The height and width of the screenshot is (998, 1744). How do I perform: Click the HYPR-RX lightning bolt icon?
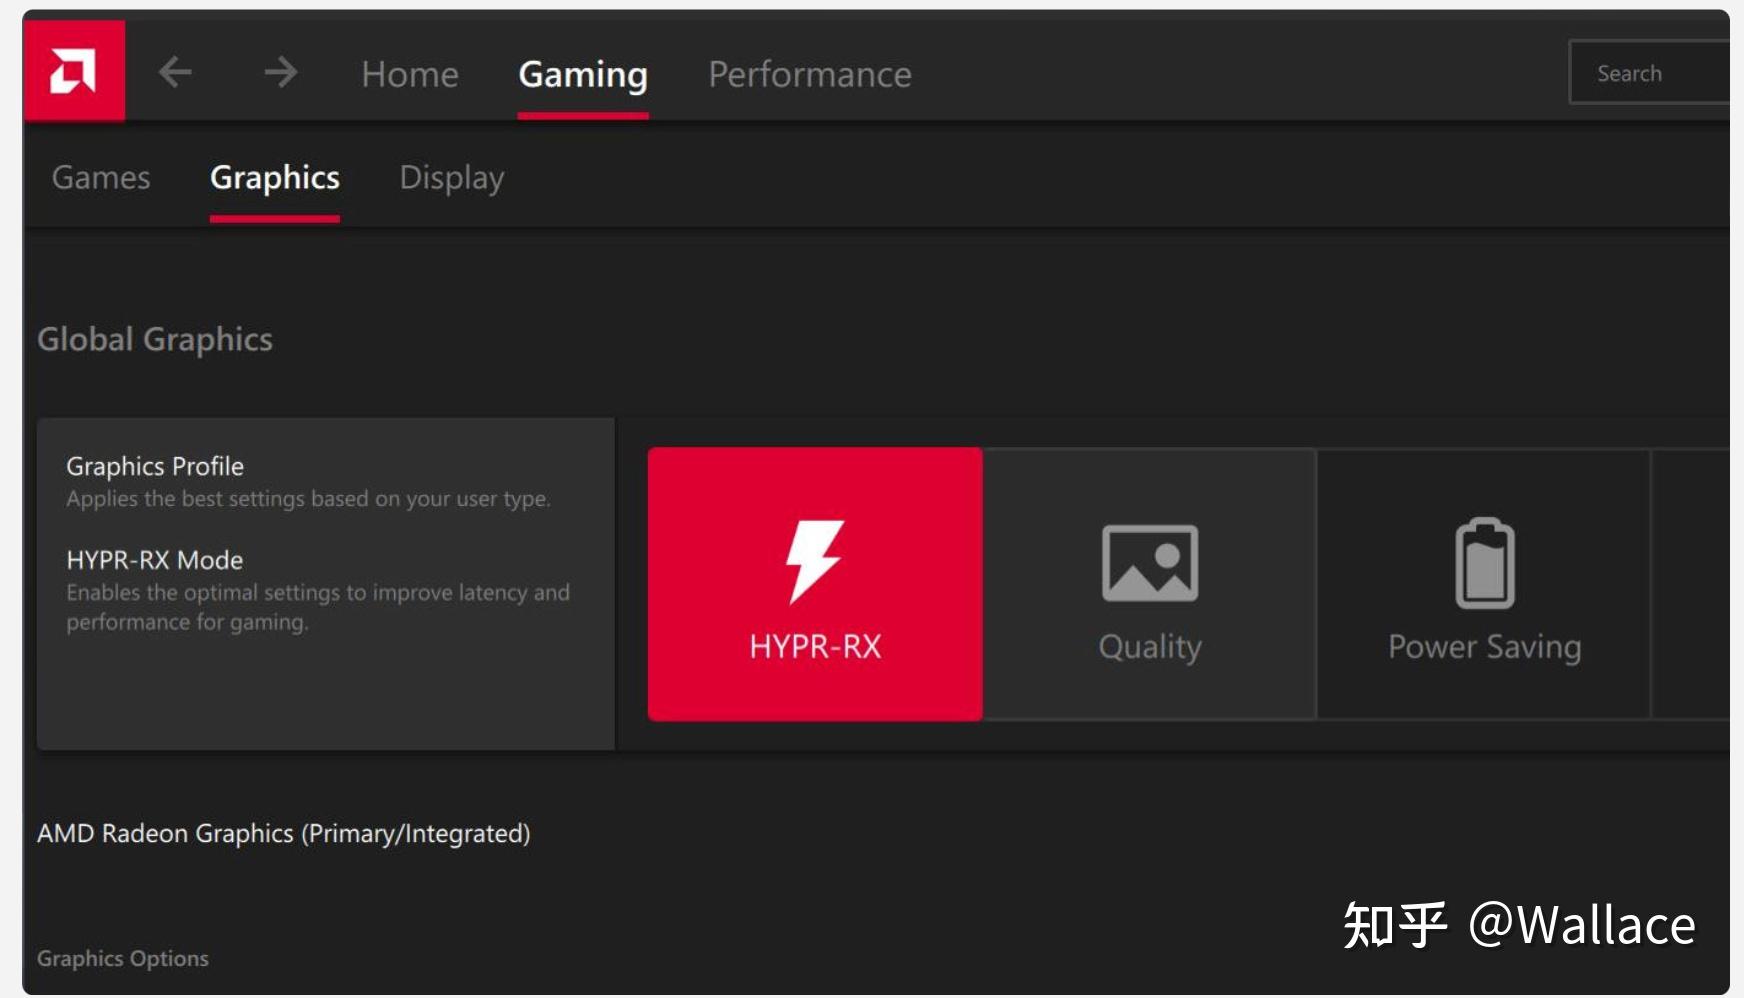(814, 561)
